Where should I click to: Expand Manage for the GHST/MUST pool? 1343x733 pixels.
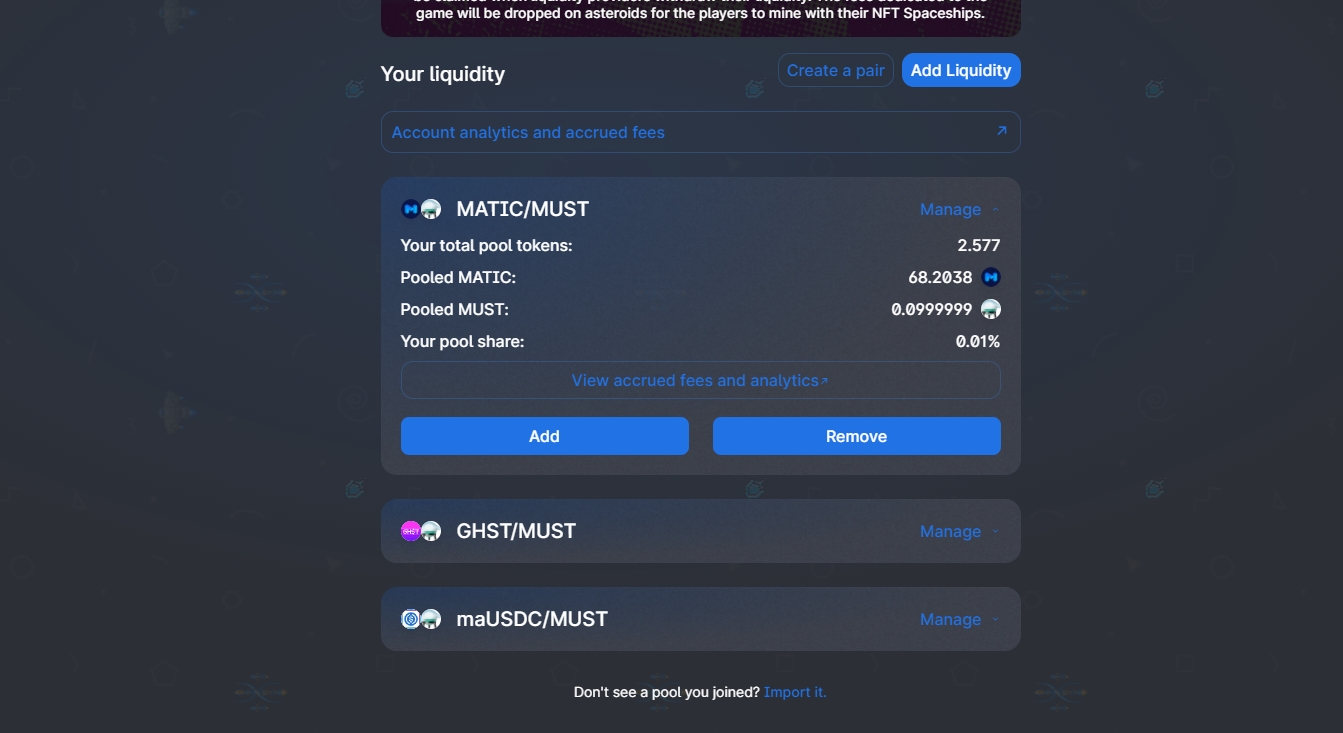[x=958, y=532]
